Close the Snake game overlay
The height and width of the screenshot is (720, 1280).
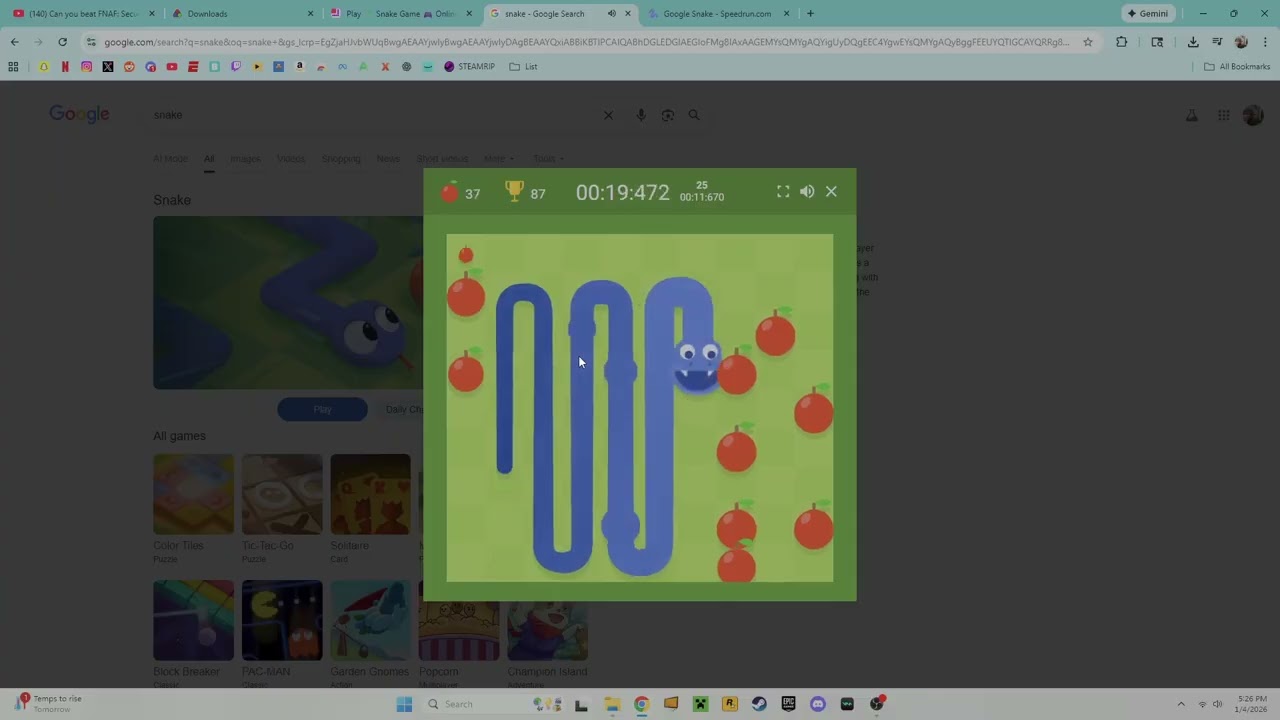831,191
